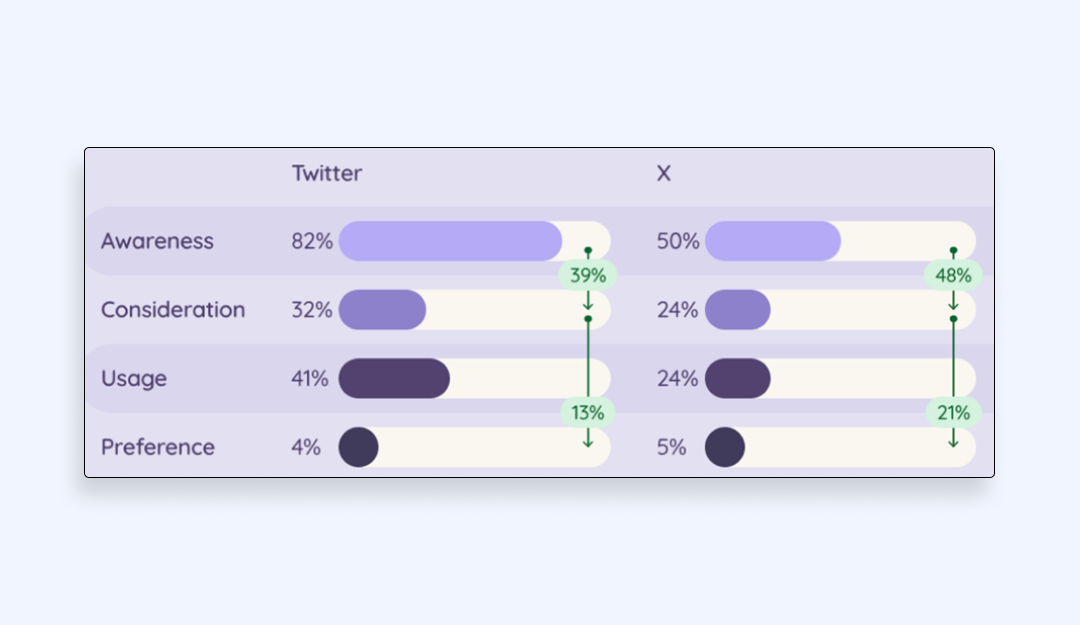Click X's 5% preference dot
The width and height of the screenshot is (1080, 625).
pyautogui.click(x=725, y=447)
